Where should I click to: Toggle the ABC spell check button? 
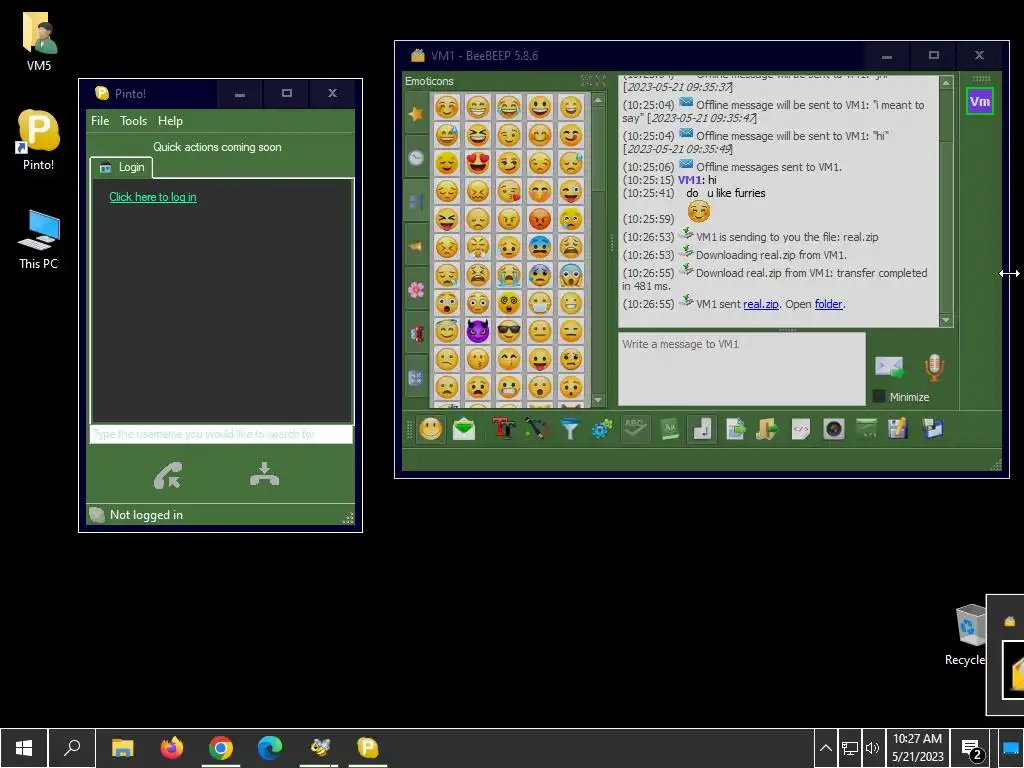(x=635, y=429)
